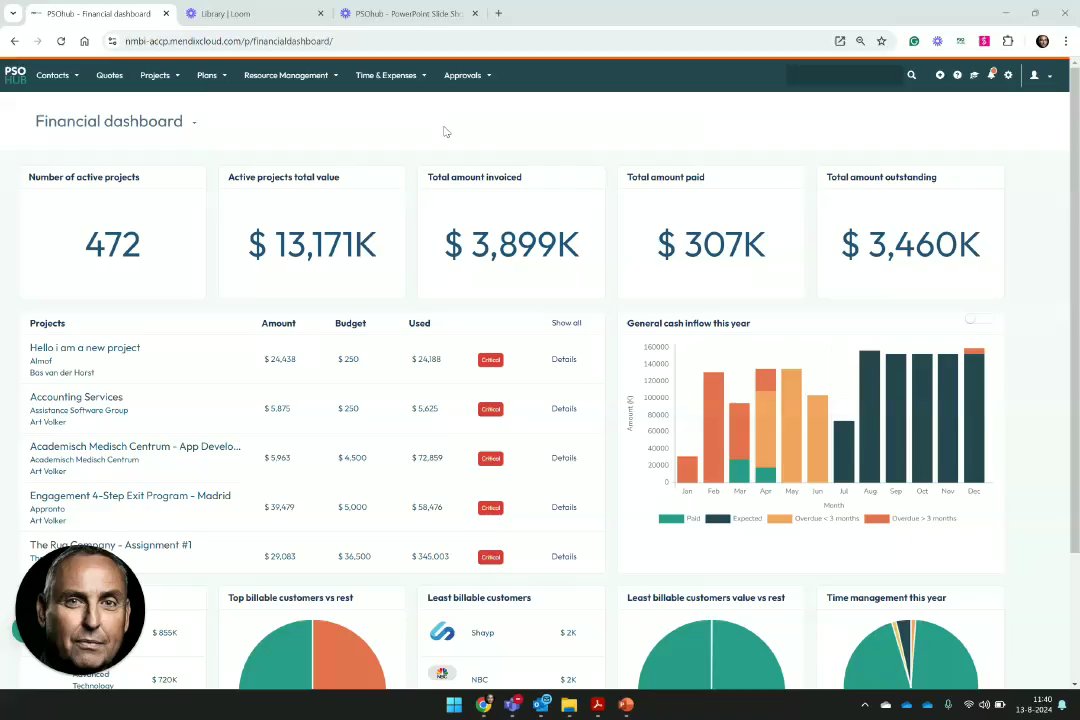The height and width of the screenshot is (720, 1080).
Task: Expand the Projects menu
Action: coord(160,75)
